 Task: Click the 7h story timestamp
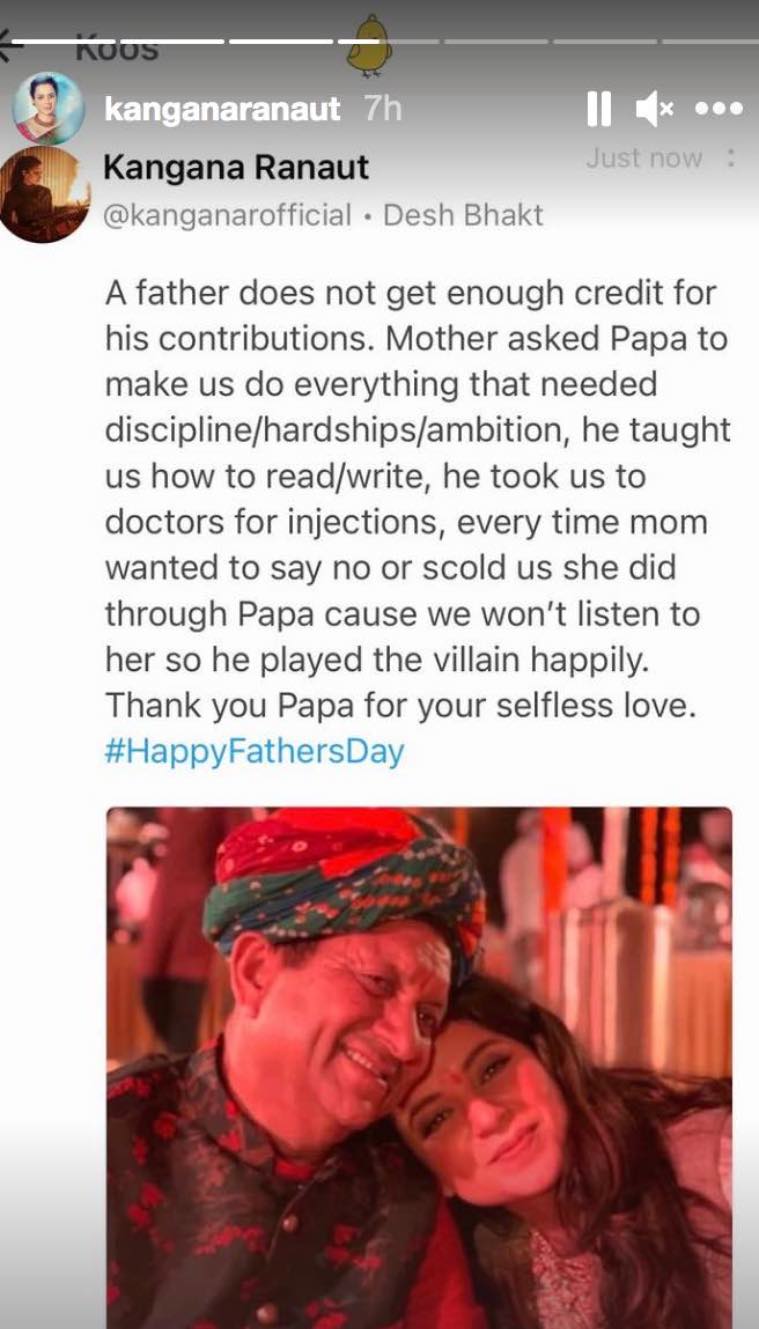click(383, 108)
